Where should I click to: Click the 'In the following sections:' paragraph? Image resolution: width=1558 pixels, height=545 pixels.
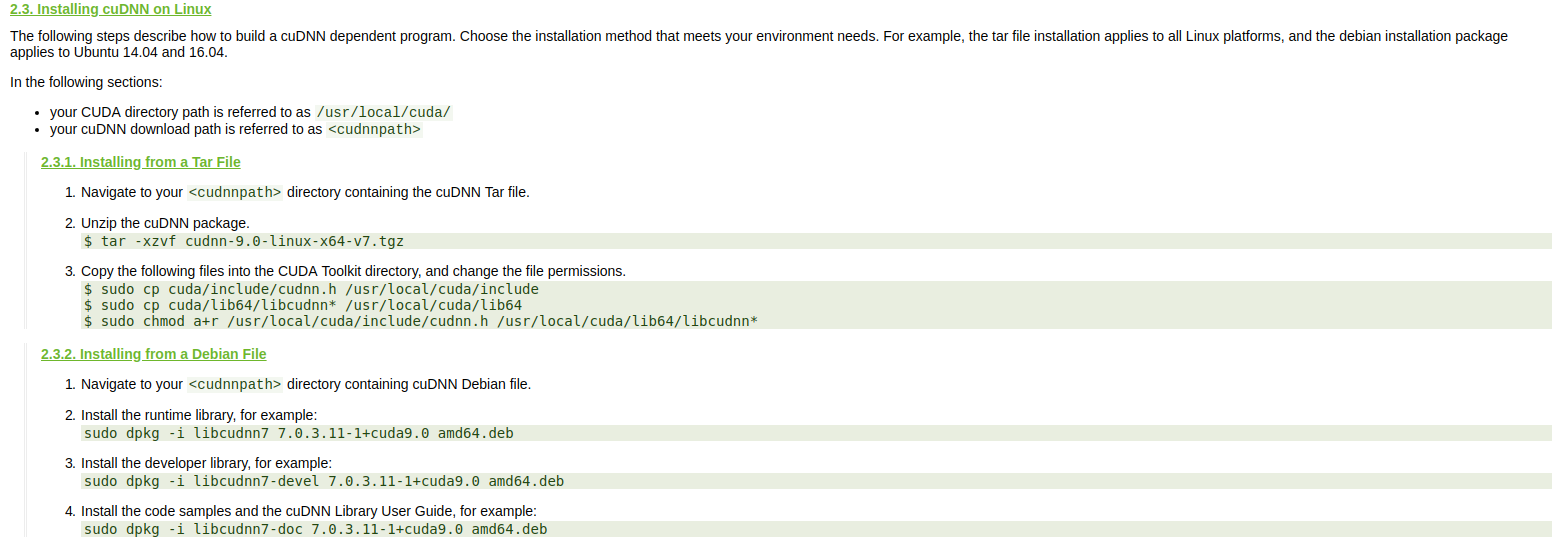[x=86, y=82]
